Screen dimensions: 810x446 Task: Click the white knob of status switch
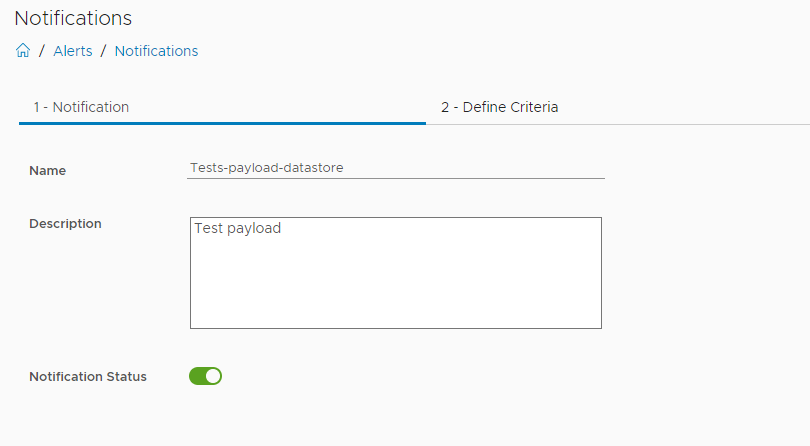pos(213,376)
